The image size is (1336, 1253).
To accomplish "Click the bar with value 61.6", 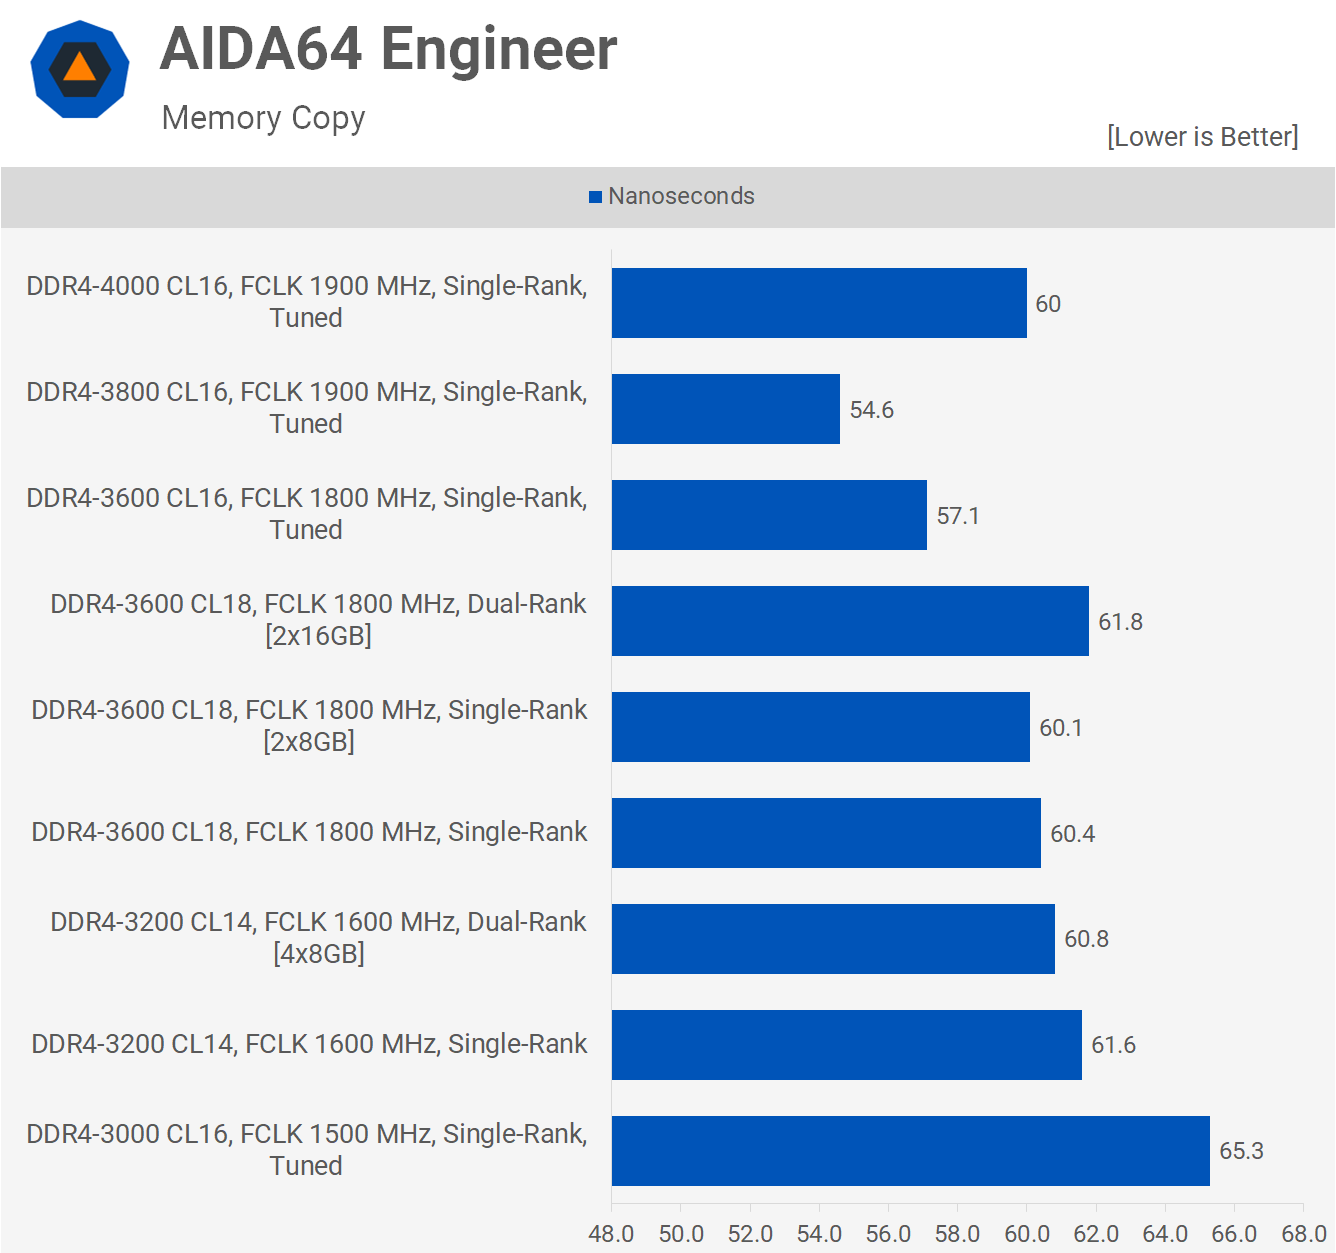I will pos(847,1045).
